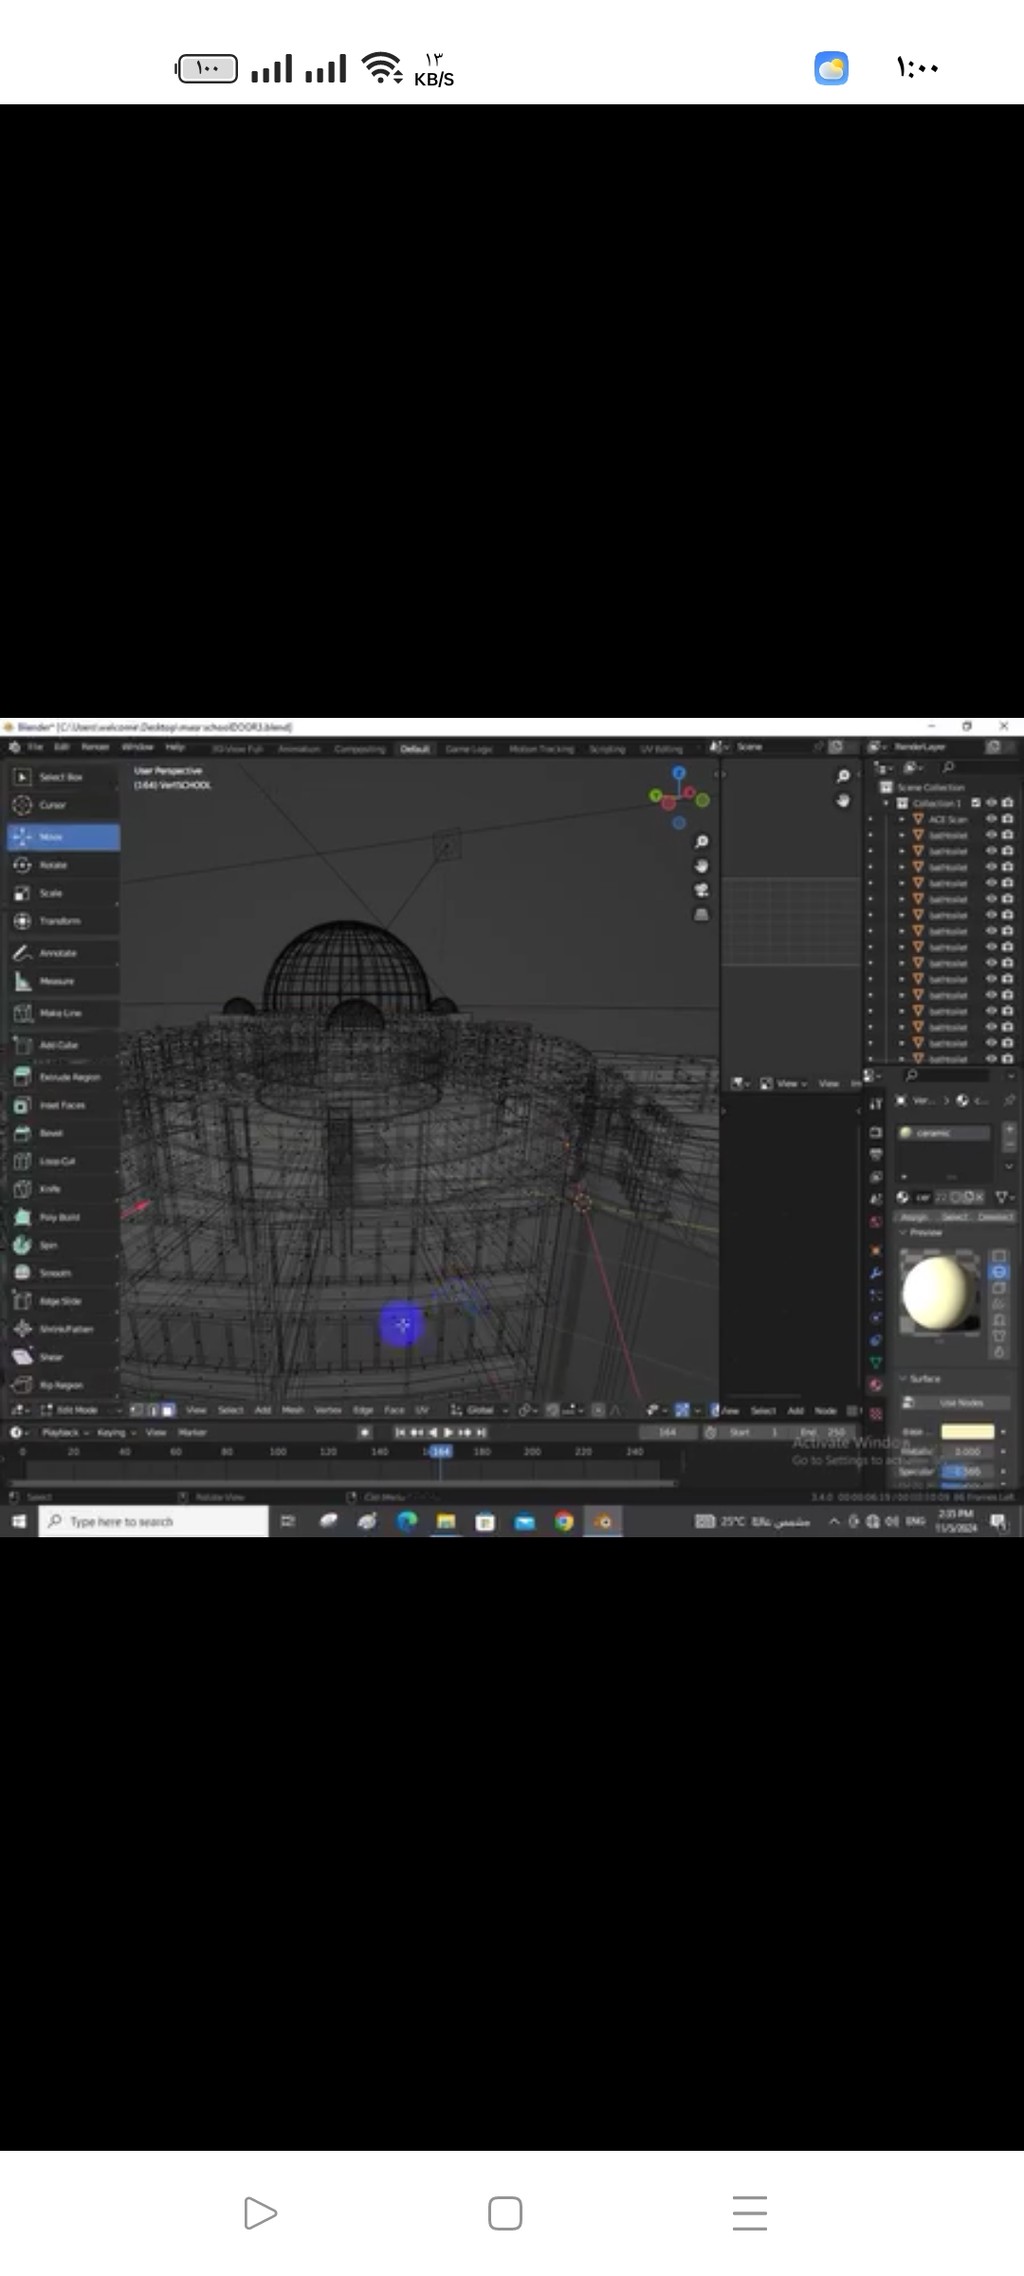Select the Loop Cut tool

tap(62, 1161)
